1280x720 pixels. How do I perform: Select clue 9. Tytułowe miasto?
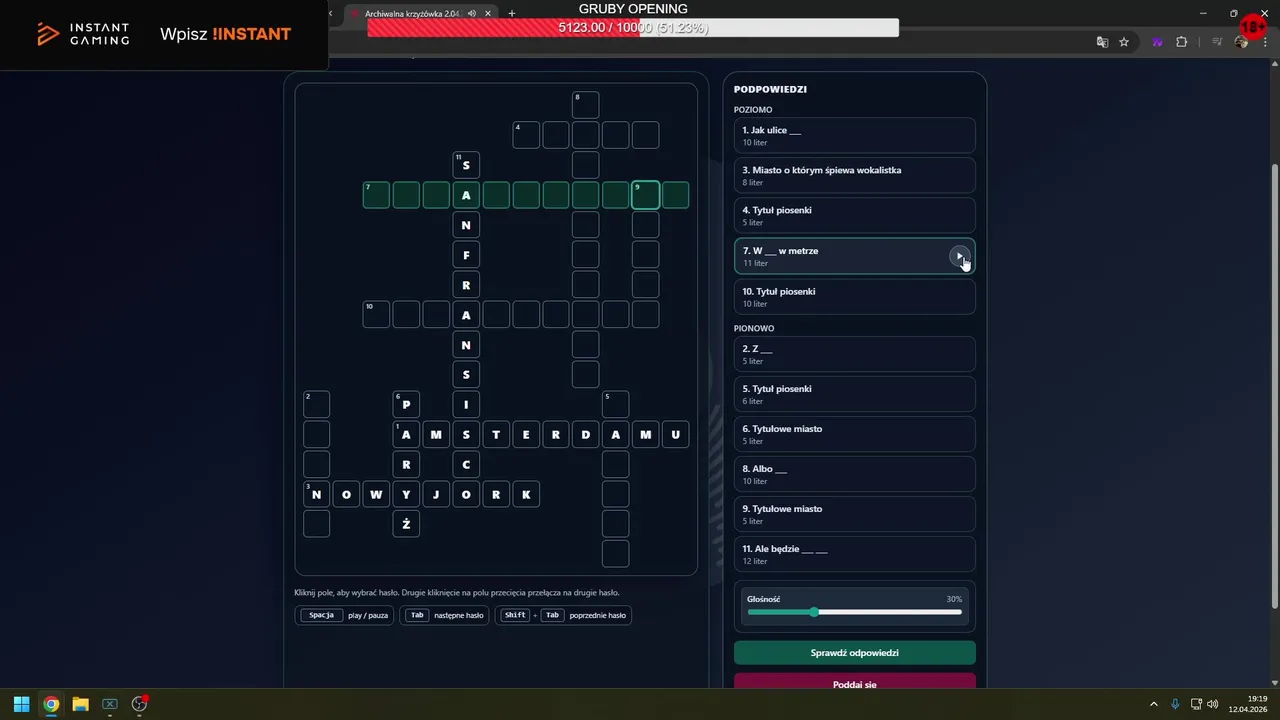854,514
